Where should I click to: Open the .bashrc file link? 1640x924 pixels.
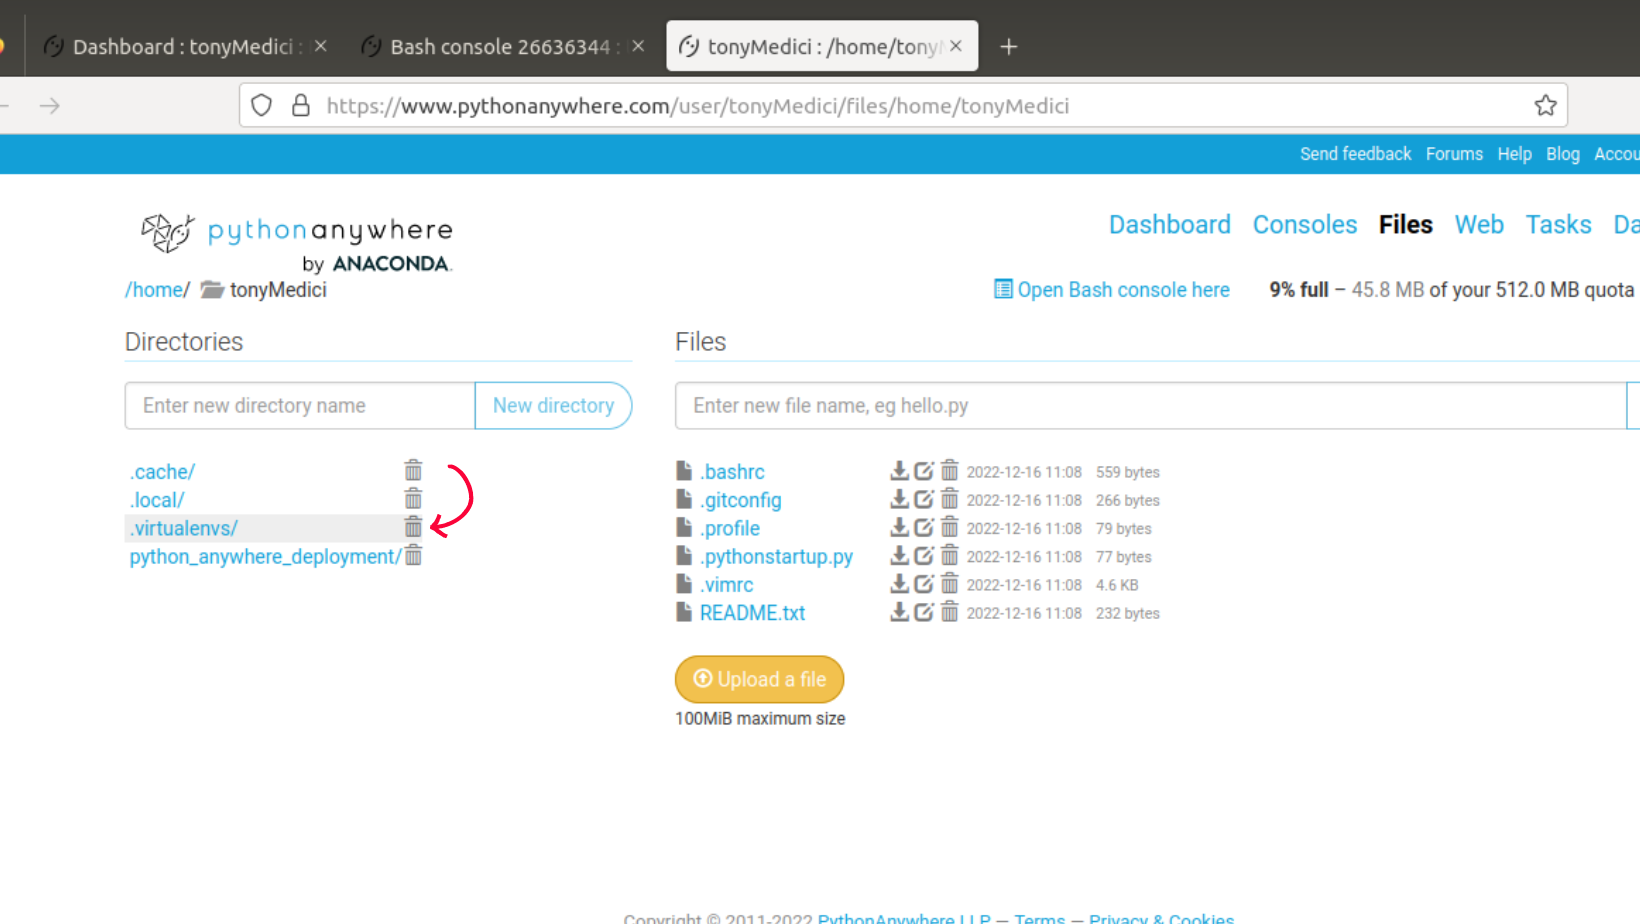coord(732,471)
